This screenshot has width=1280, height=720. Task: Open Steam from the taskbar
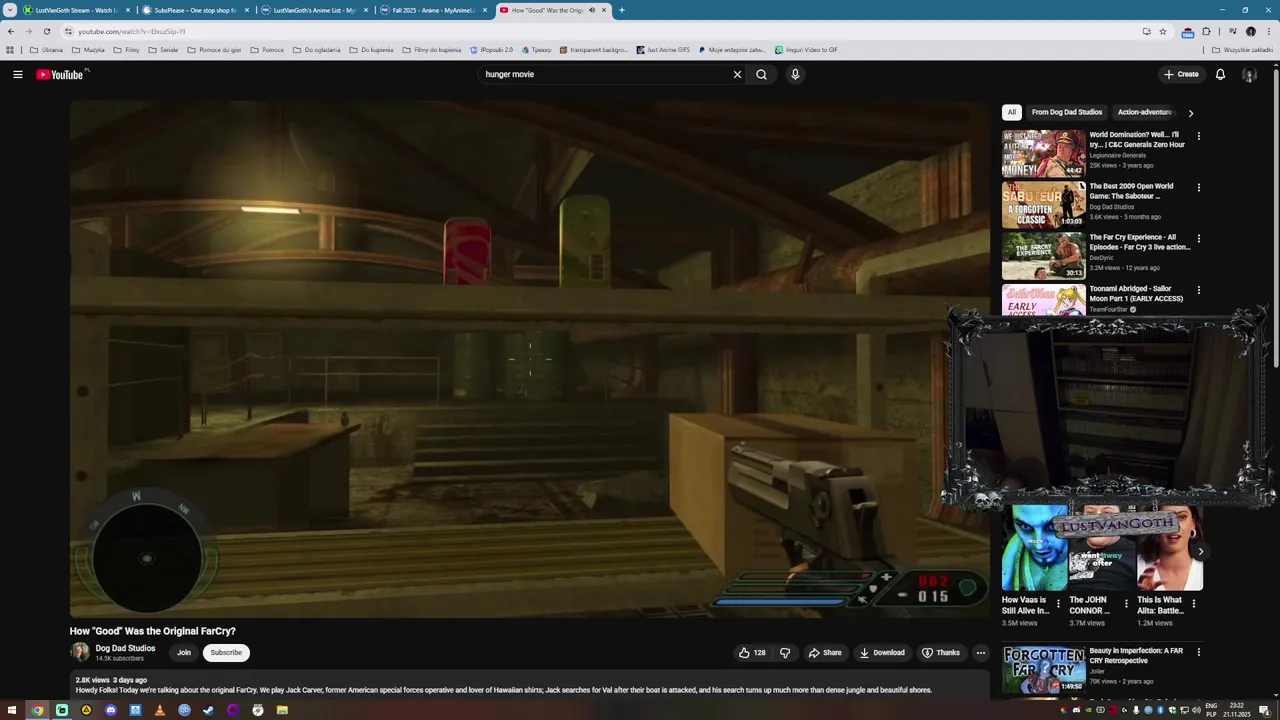(208, 710)
